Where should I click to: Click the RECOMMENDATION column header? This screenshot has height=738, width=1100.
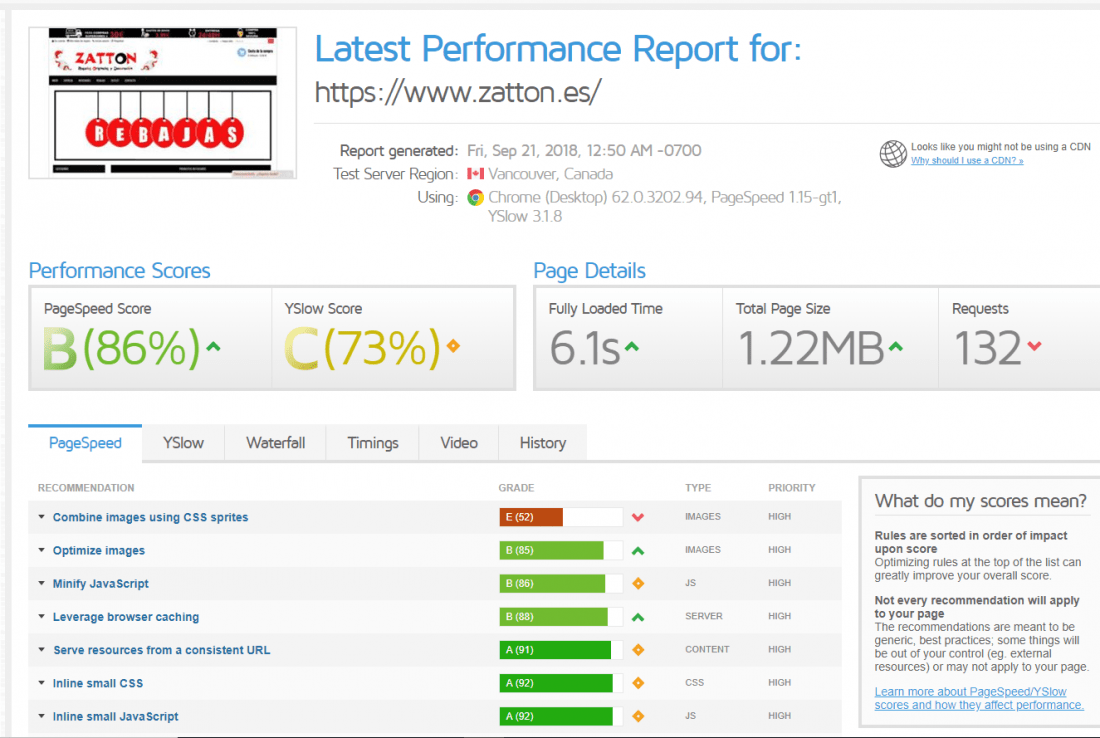pyautogui.click(x=86, y=488)
